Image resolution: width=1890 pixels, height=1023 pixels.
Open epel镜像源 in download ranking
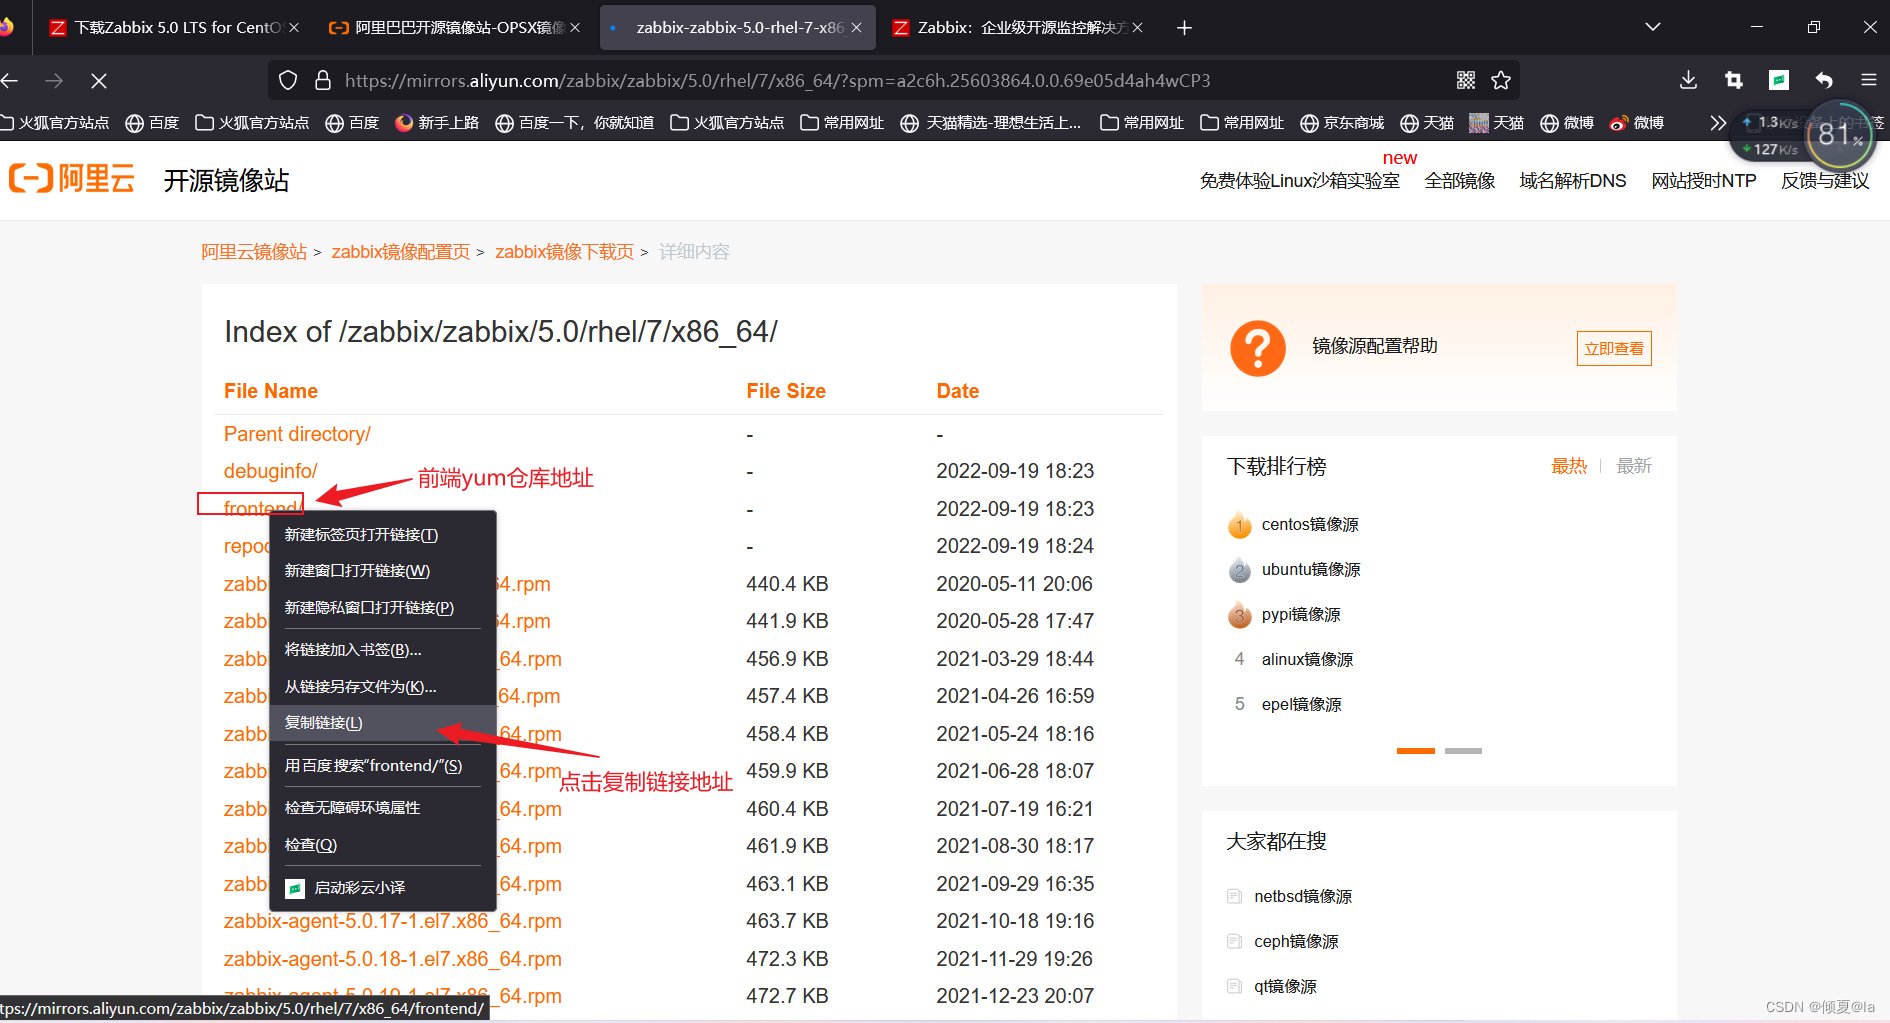coord(1302,705)
